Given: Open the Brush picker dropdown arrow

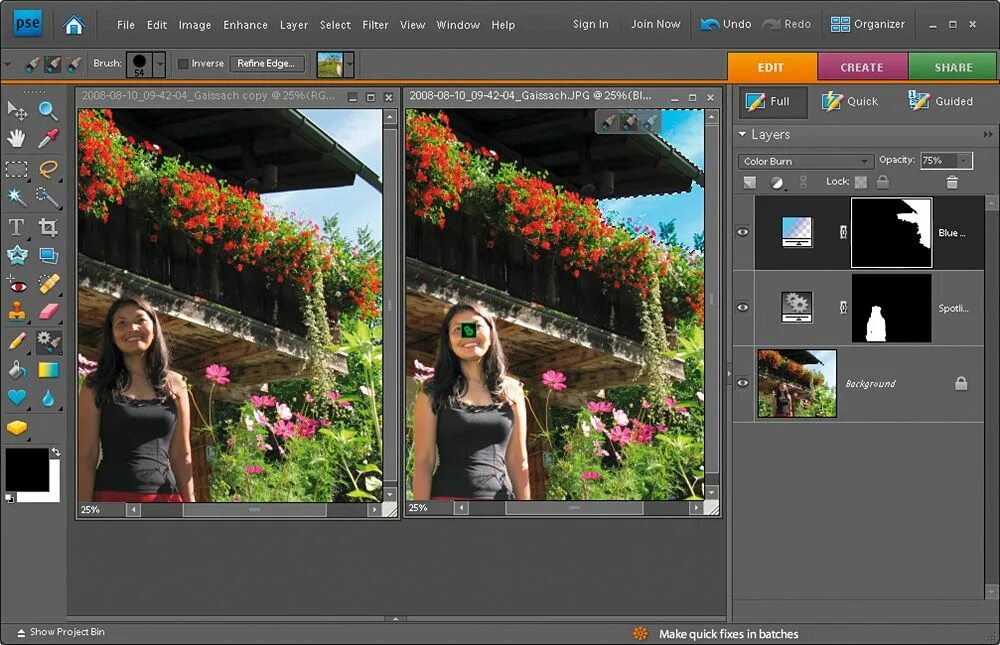Looking at the screenshot, I should point(160,64).
